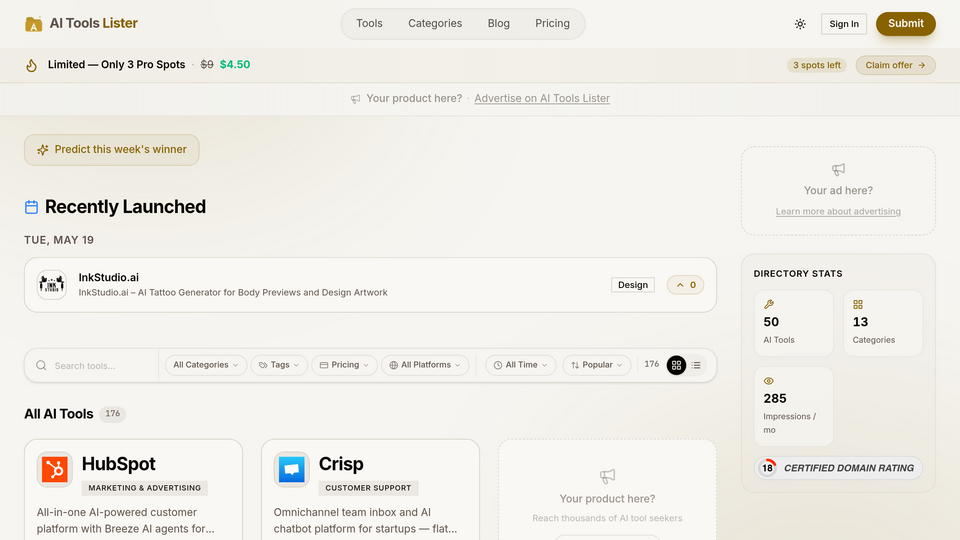The width and height of the screenshot is (960, 540).
Task: Click the CUSTOMER SUPPORT tag
Action: [x=368, y=488]
